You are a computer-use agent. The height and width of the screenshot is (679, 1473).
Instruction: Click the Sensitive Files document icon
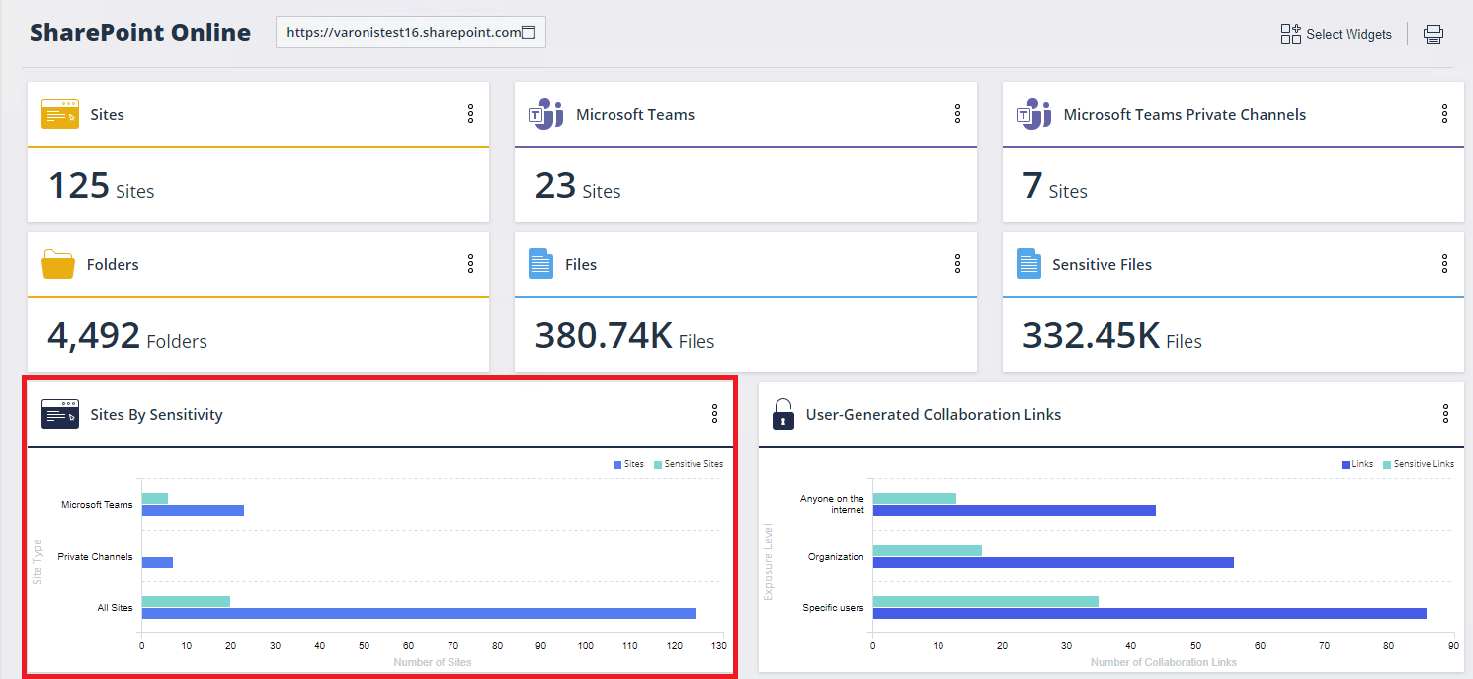point(1029,264)
